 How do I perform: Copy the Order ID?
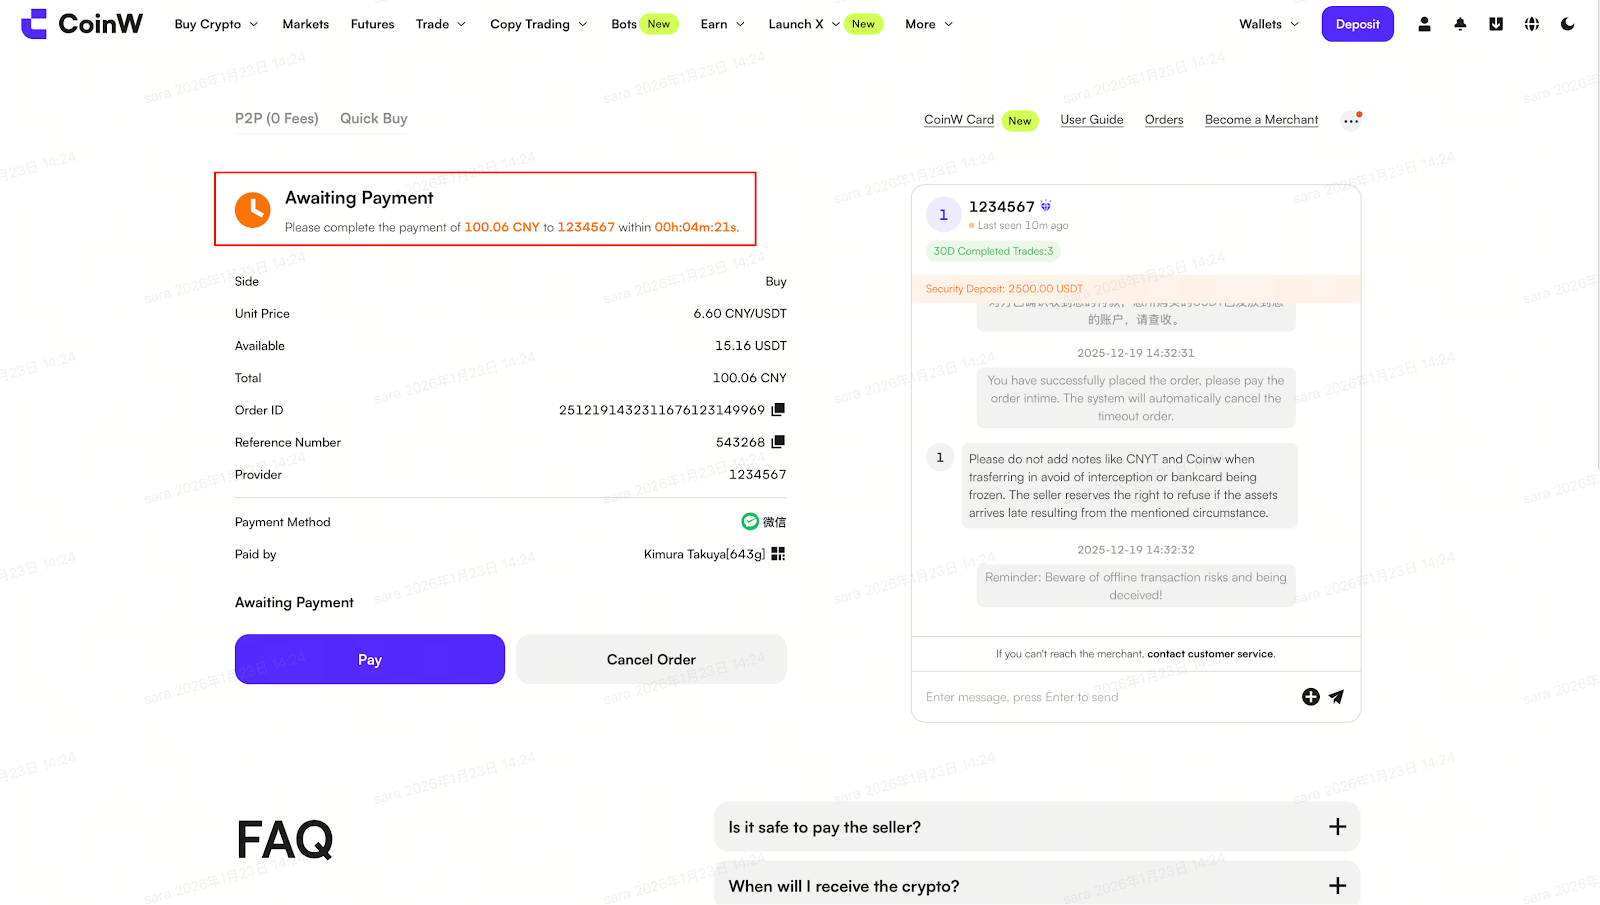(778, 409)
